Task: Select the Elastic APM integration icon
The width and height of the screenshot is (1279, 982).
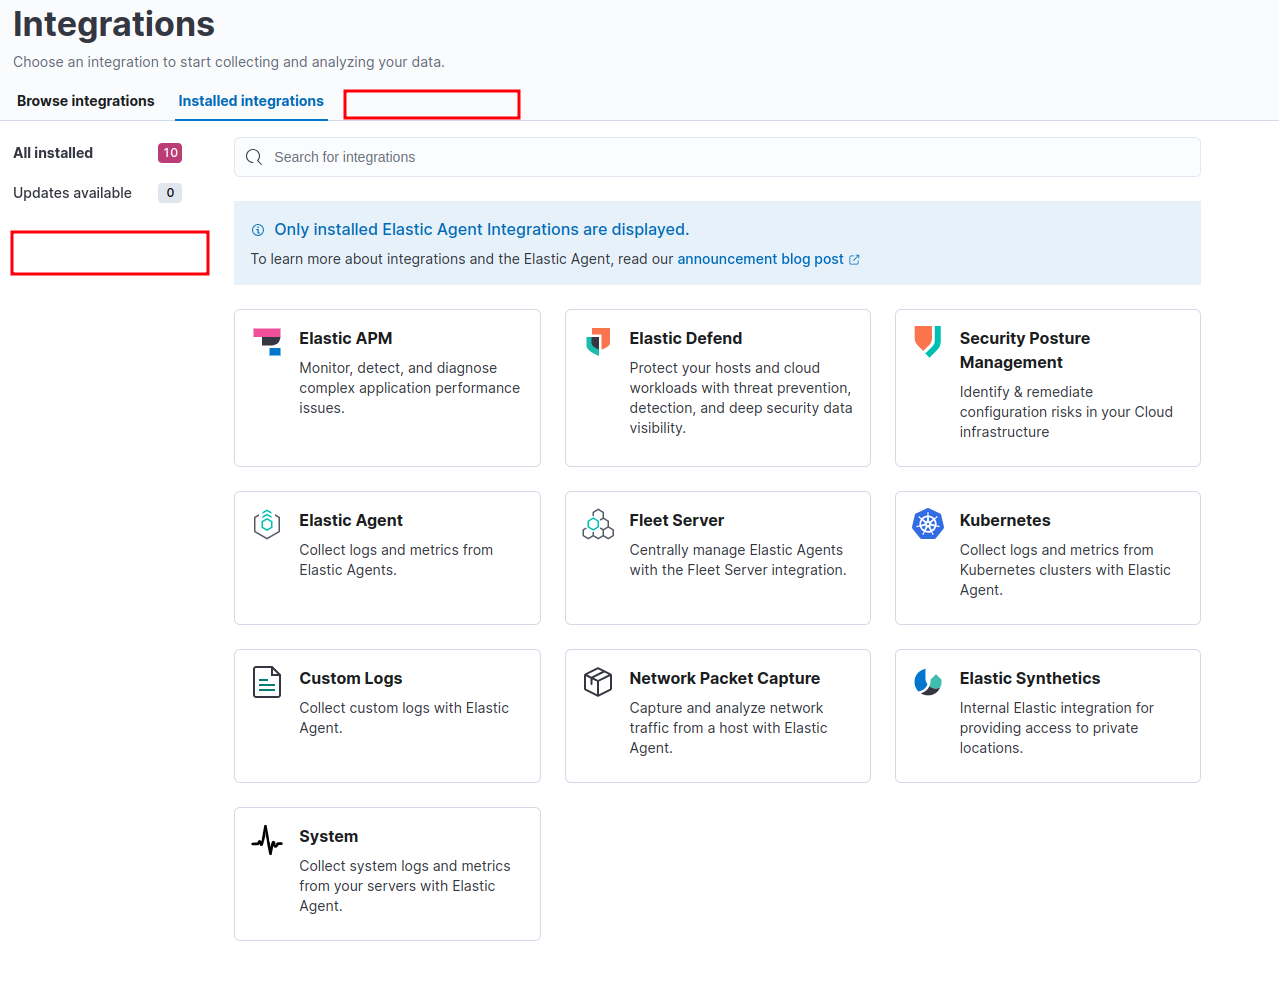Action: point(267,340)
